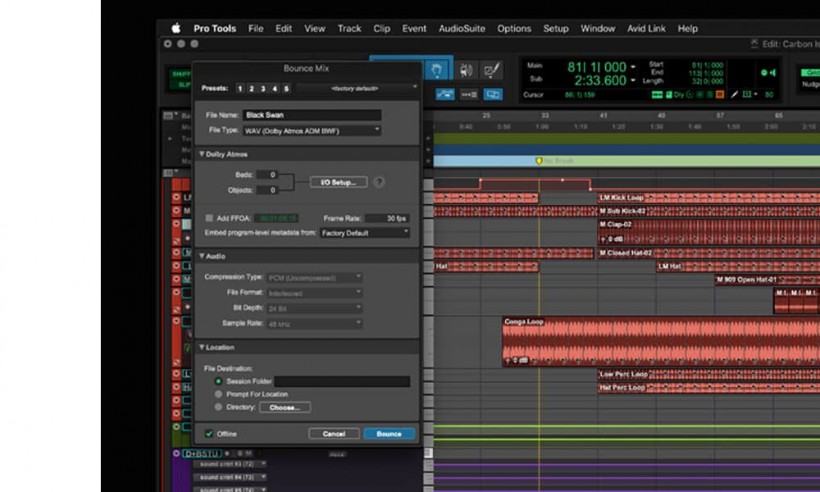820x492 pixels.
Task: Enable the Add FFOA checkbox
Action: point(209,218)
